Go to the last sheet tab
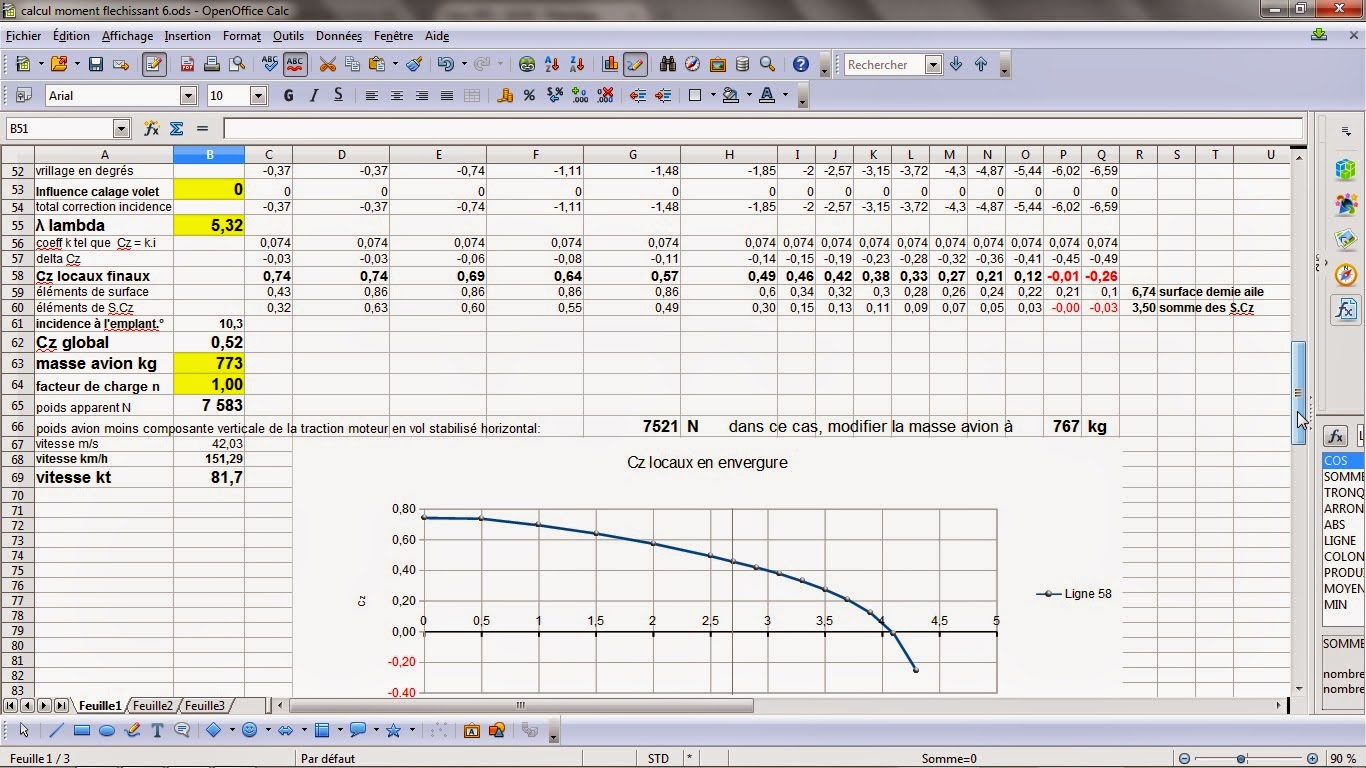The image size is (1366, 768). pos(61,705)
